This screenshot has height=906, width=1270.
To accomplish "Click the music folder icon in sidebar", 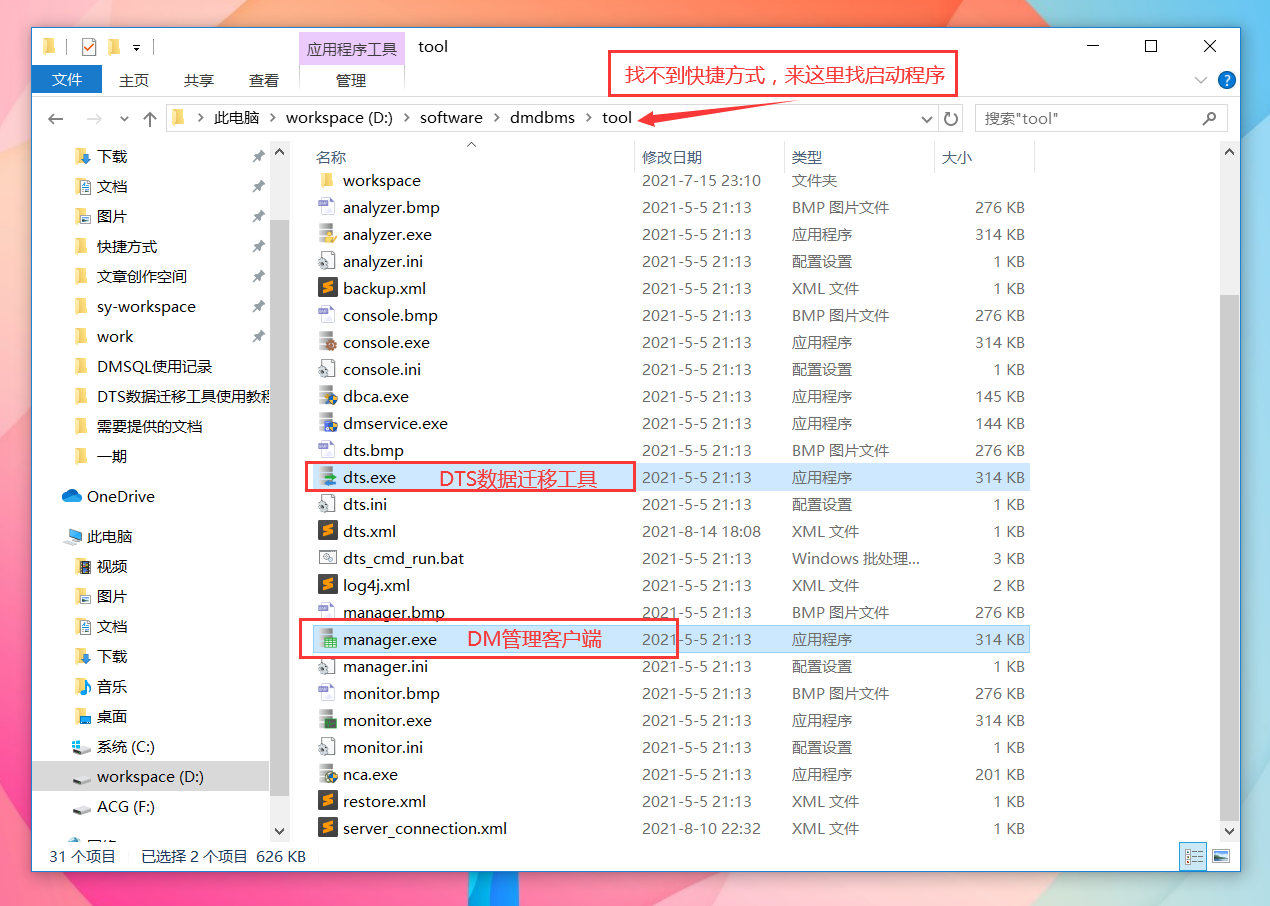I will pos(84,687).
